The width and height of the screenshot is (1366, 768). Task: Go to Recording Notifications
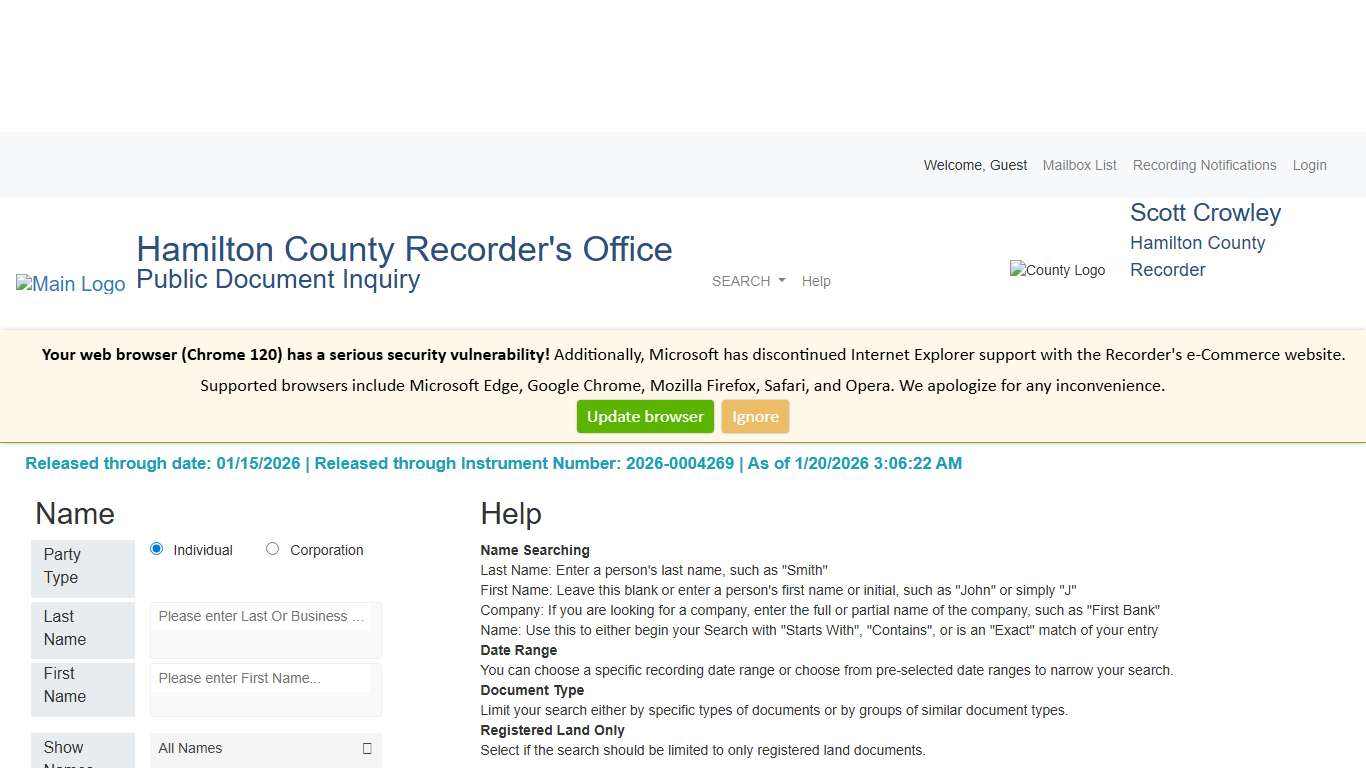1204,165
